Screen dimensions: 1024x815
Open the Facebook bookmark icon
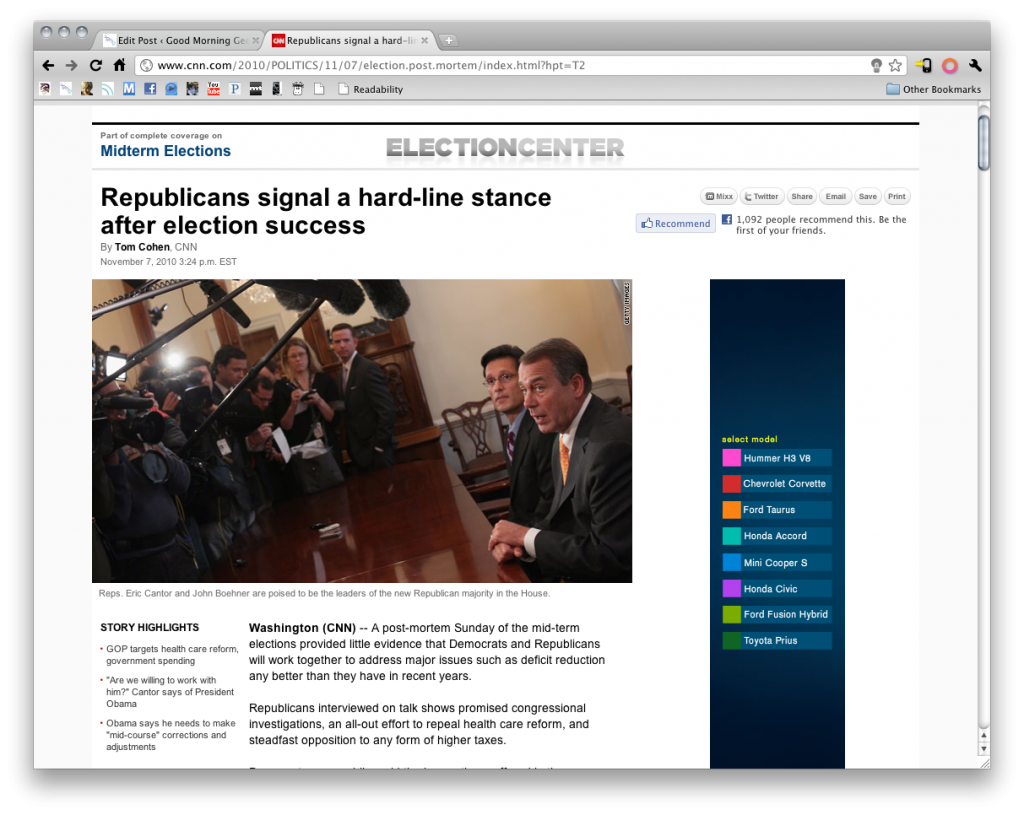point(150,89)
